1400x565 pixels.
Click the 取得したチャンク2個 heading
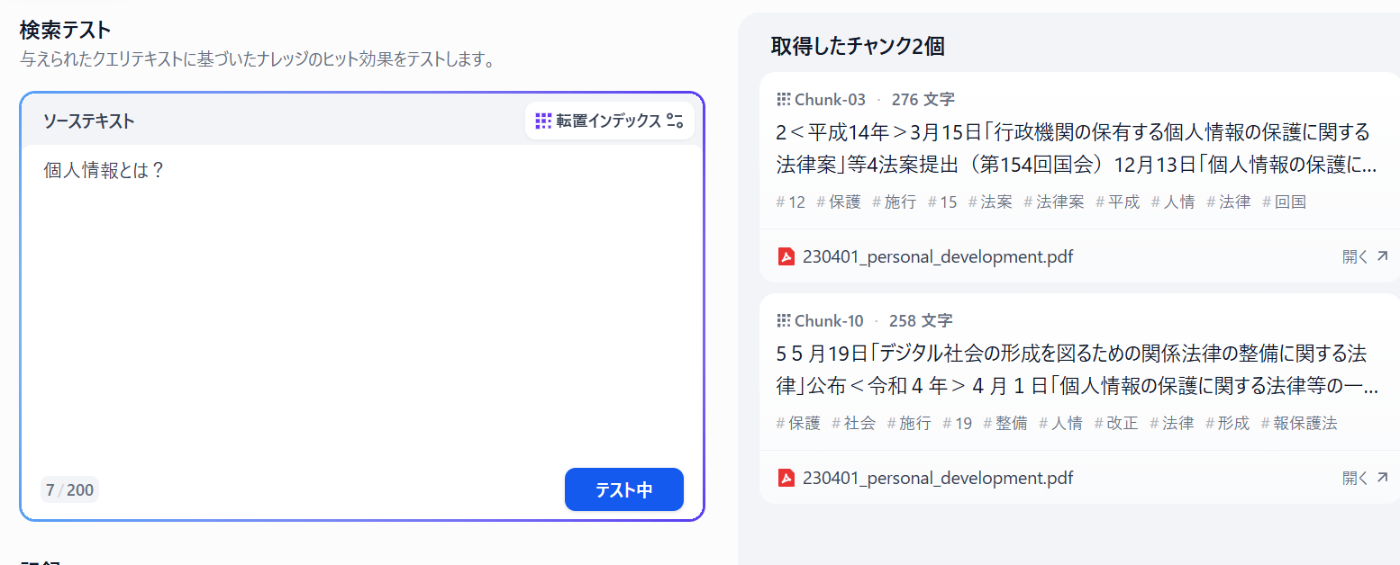tap(858, 46)
